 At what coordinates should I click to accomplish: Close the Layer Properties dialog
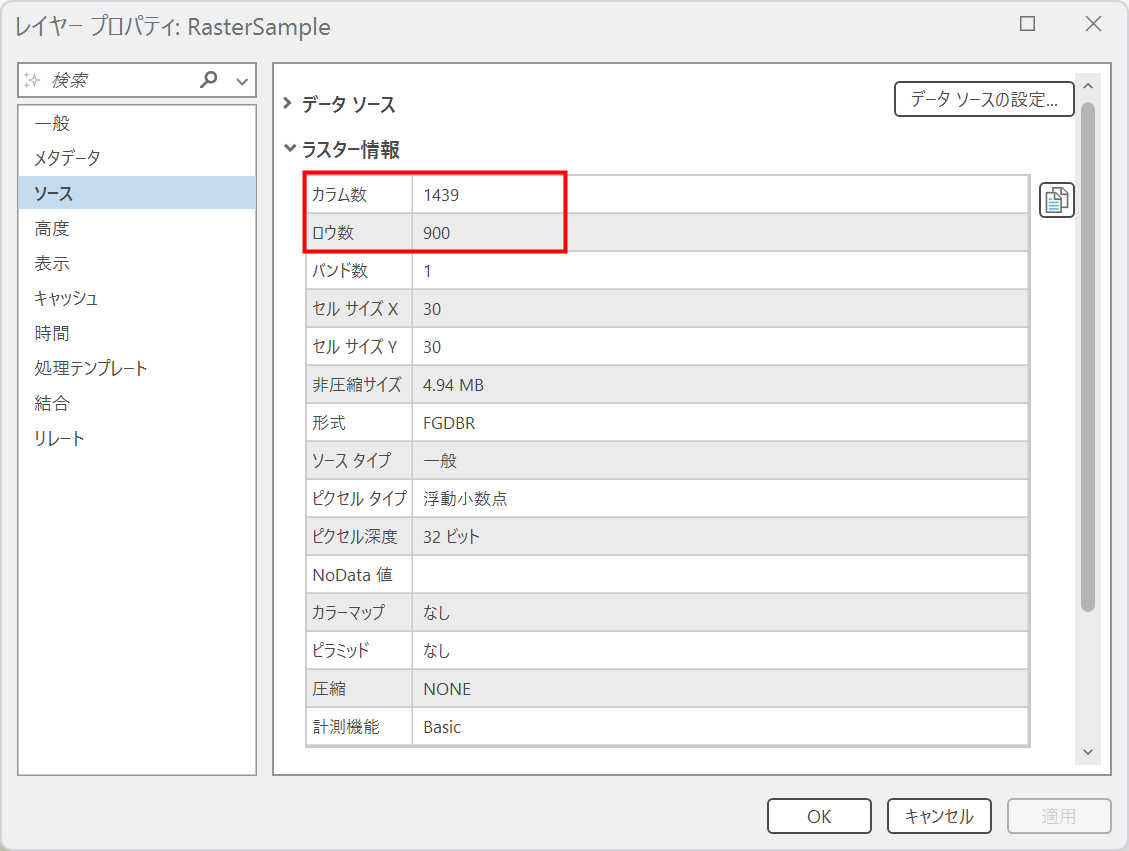coord(1093,24)
